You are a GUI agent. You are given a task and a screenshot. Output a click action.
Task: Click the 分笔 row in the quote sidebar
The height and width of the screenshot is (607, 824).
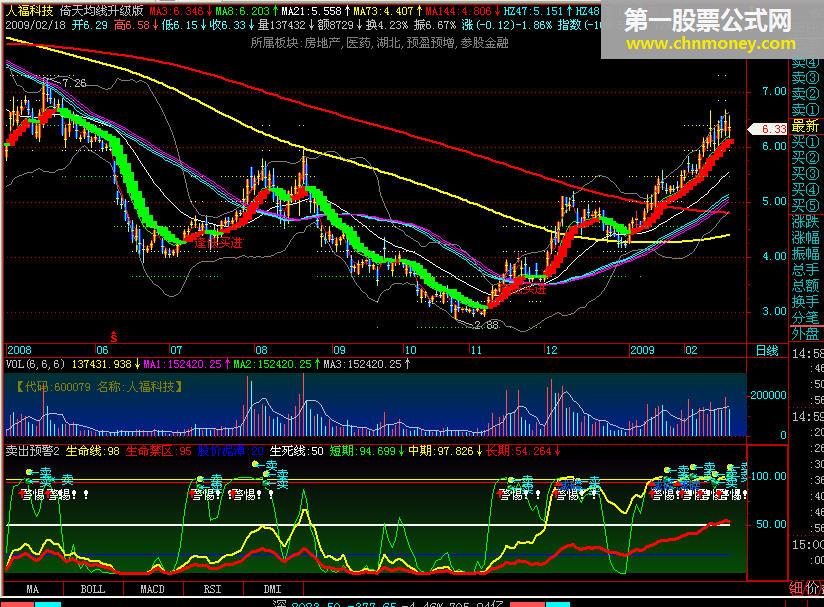point(806,318)
